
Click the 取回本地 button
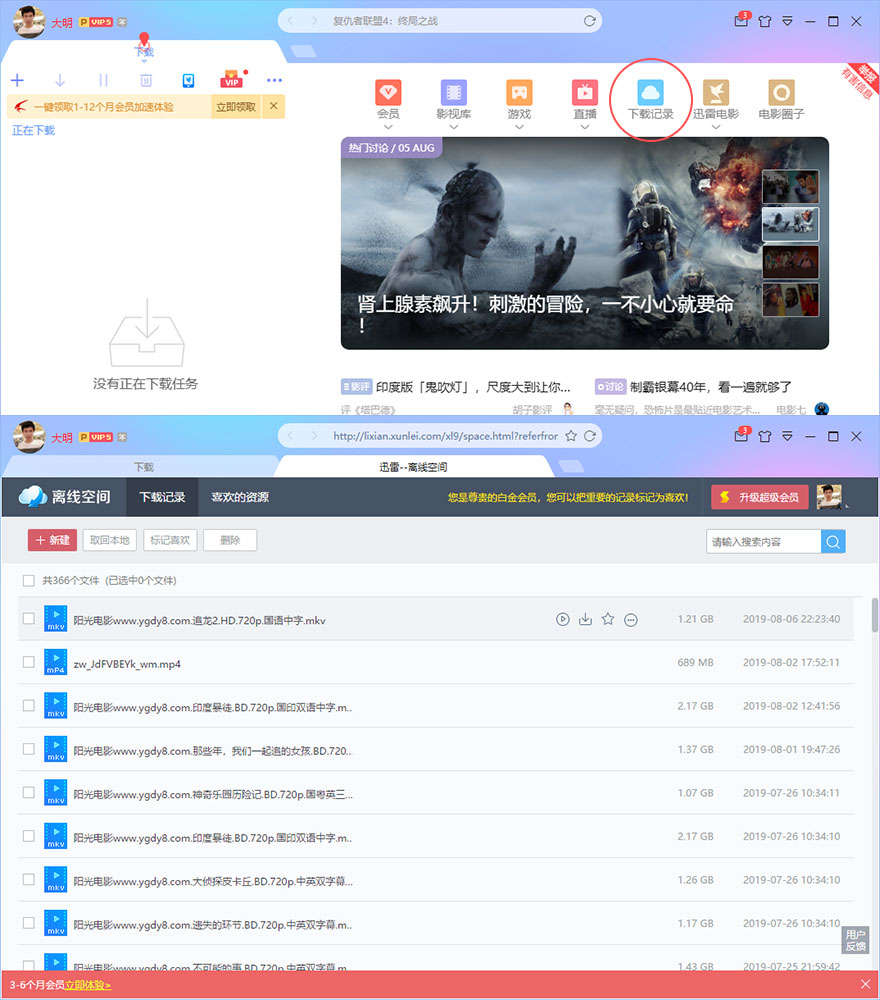pos(110,540)
